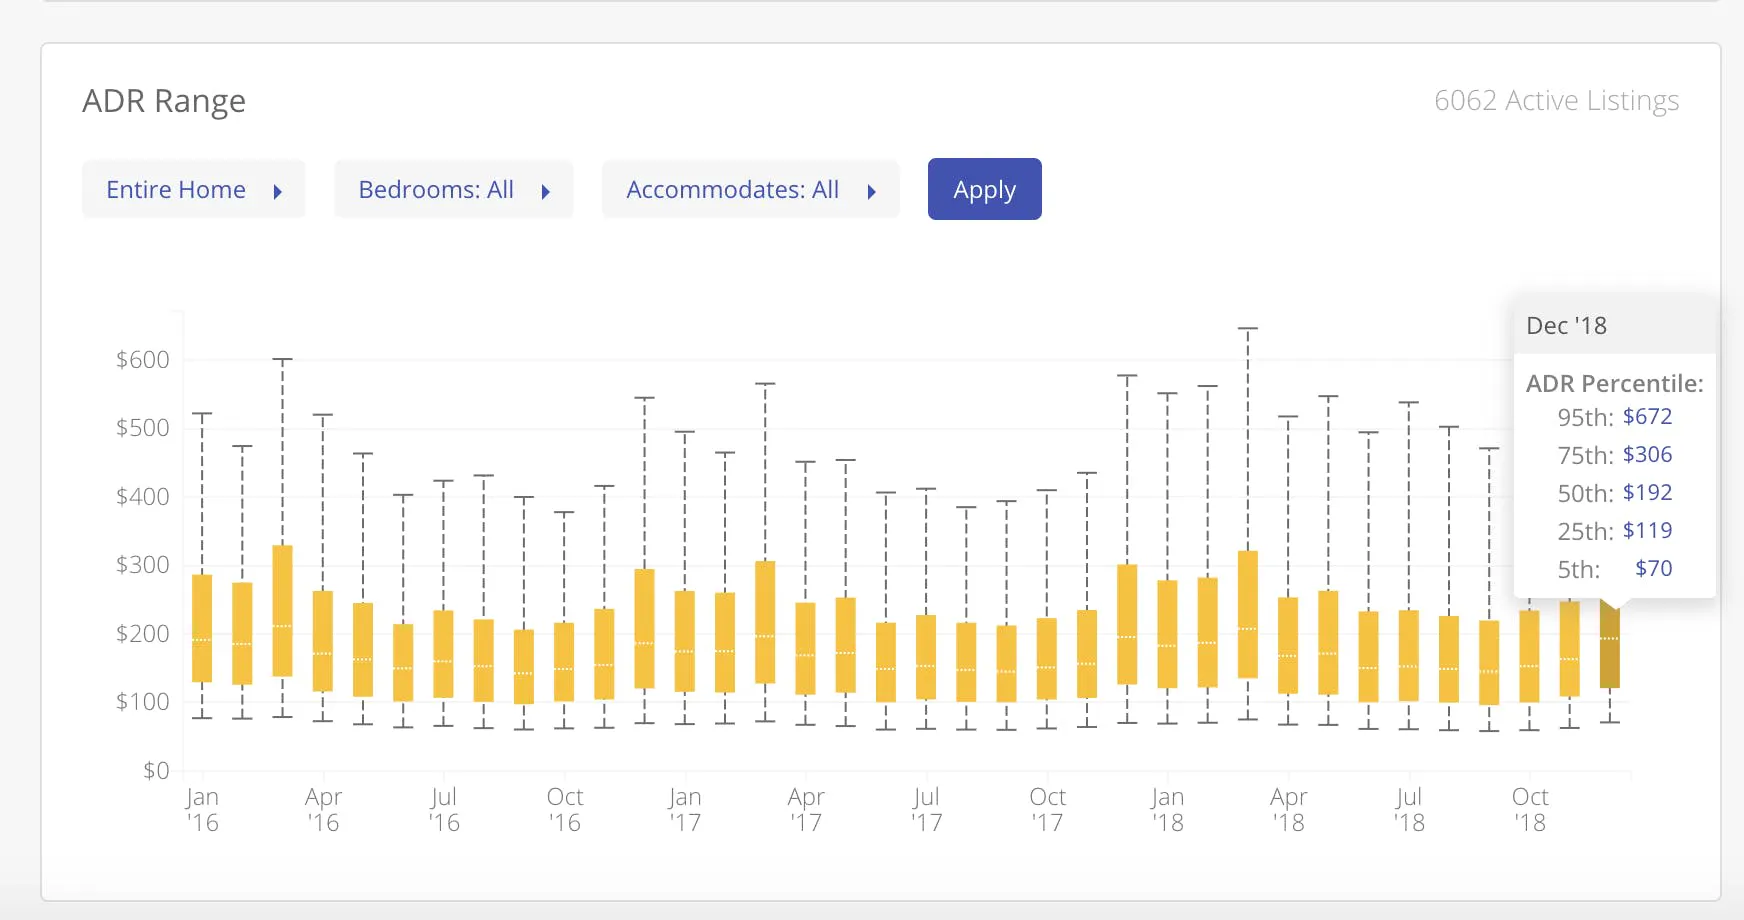Image resolution: width=1744 pixels, height=920 pixels.
Task: Click the ADR Percentile: tooltip label
Action: pos(1615,384)
